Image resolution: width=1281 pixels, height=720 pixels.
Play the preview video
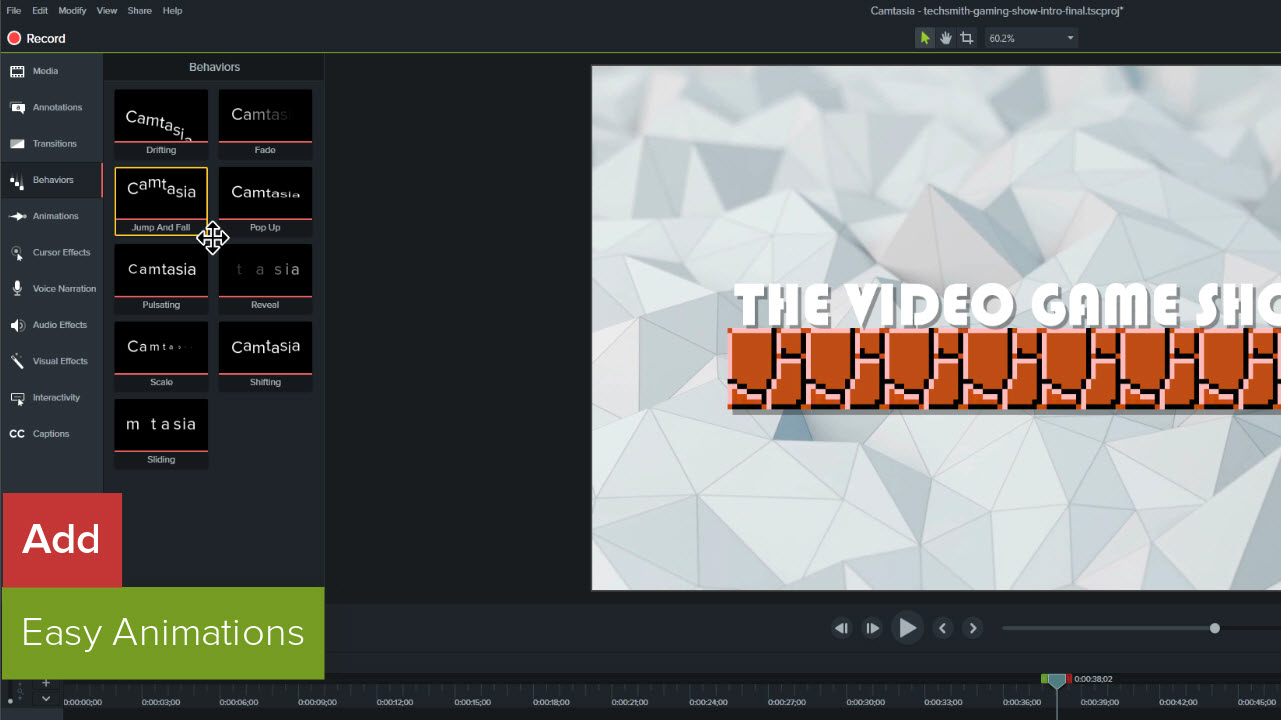pos(907,627)
